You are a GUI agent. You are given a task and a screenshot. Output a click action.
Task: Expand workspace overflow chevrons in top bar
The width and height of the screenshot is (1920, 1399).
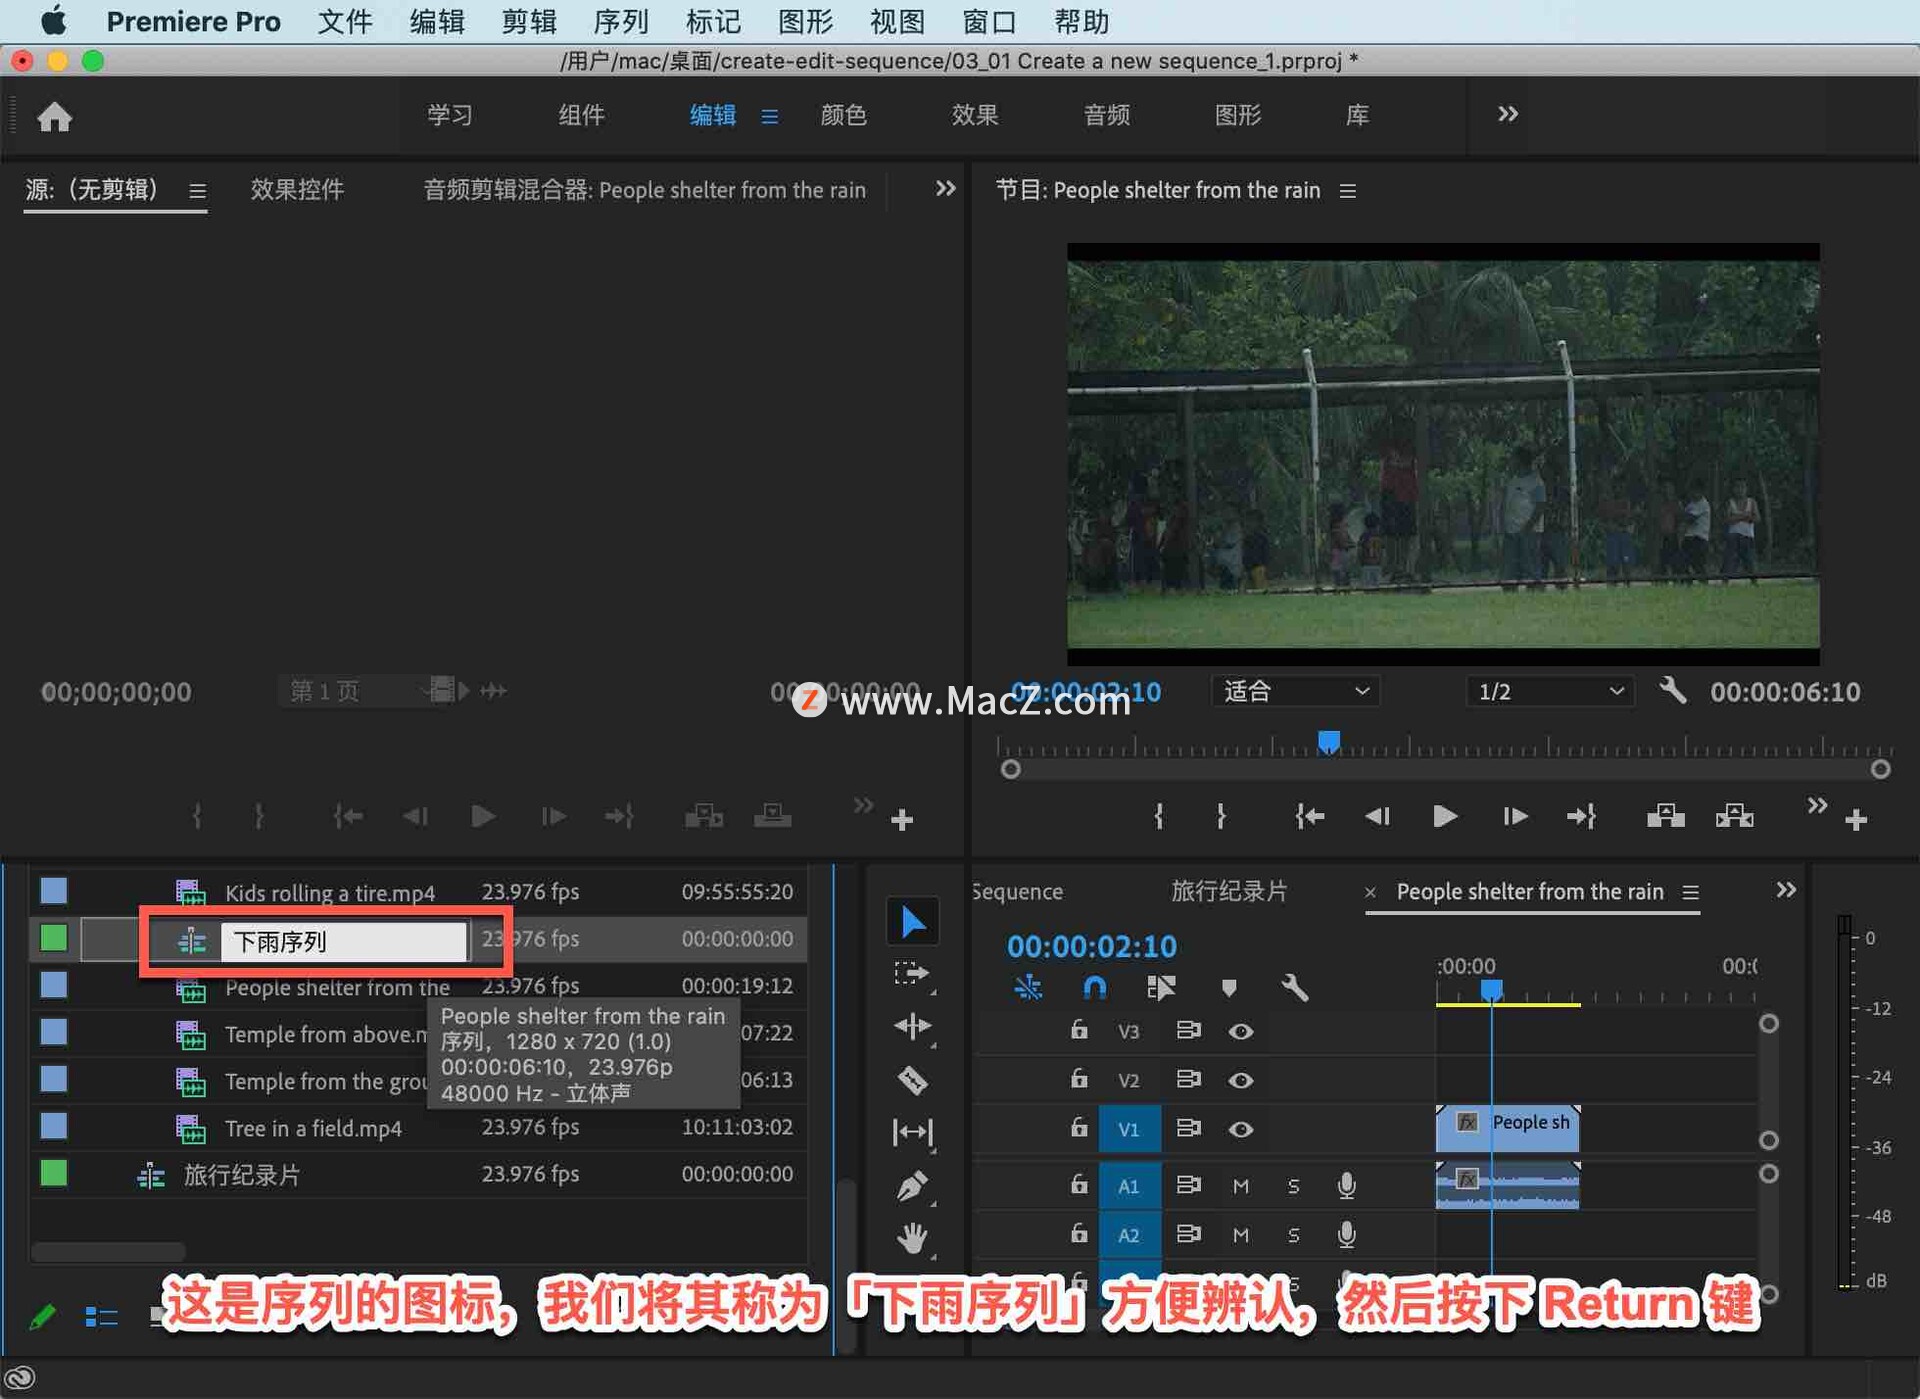click(x=1507, y=114)
